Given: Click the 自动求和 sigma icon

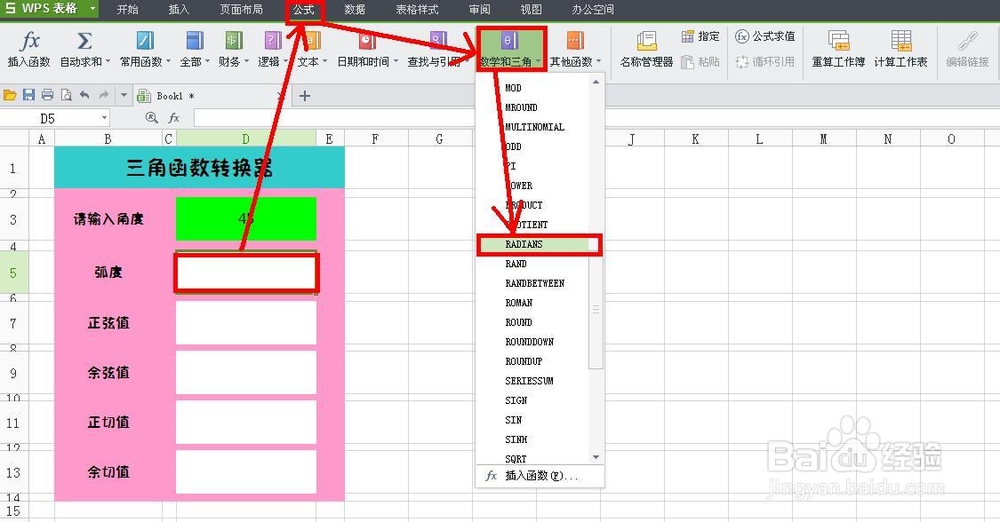Looking at the screenshot, I should 84,41.
